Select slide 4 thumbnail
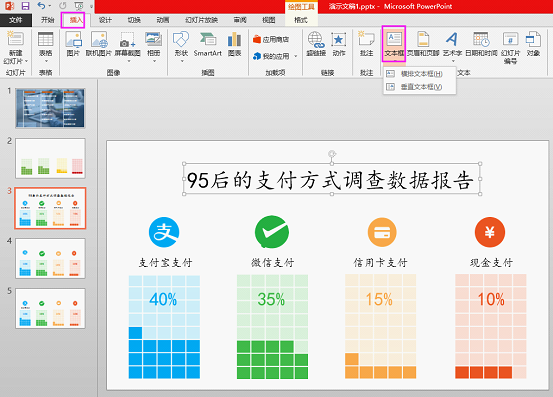The image size is (553, 397). coord(50,258)
